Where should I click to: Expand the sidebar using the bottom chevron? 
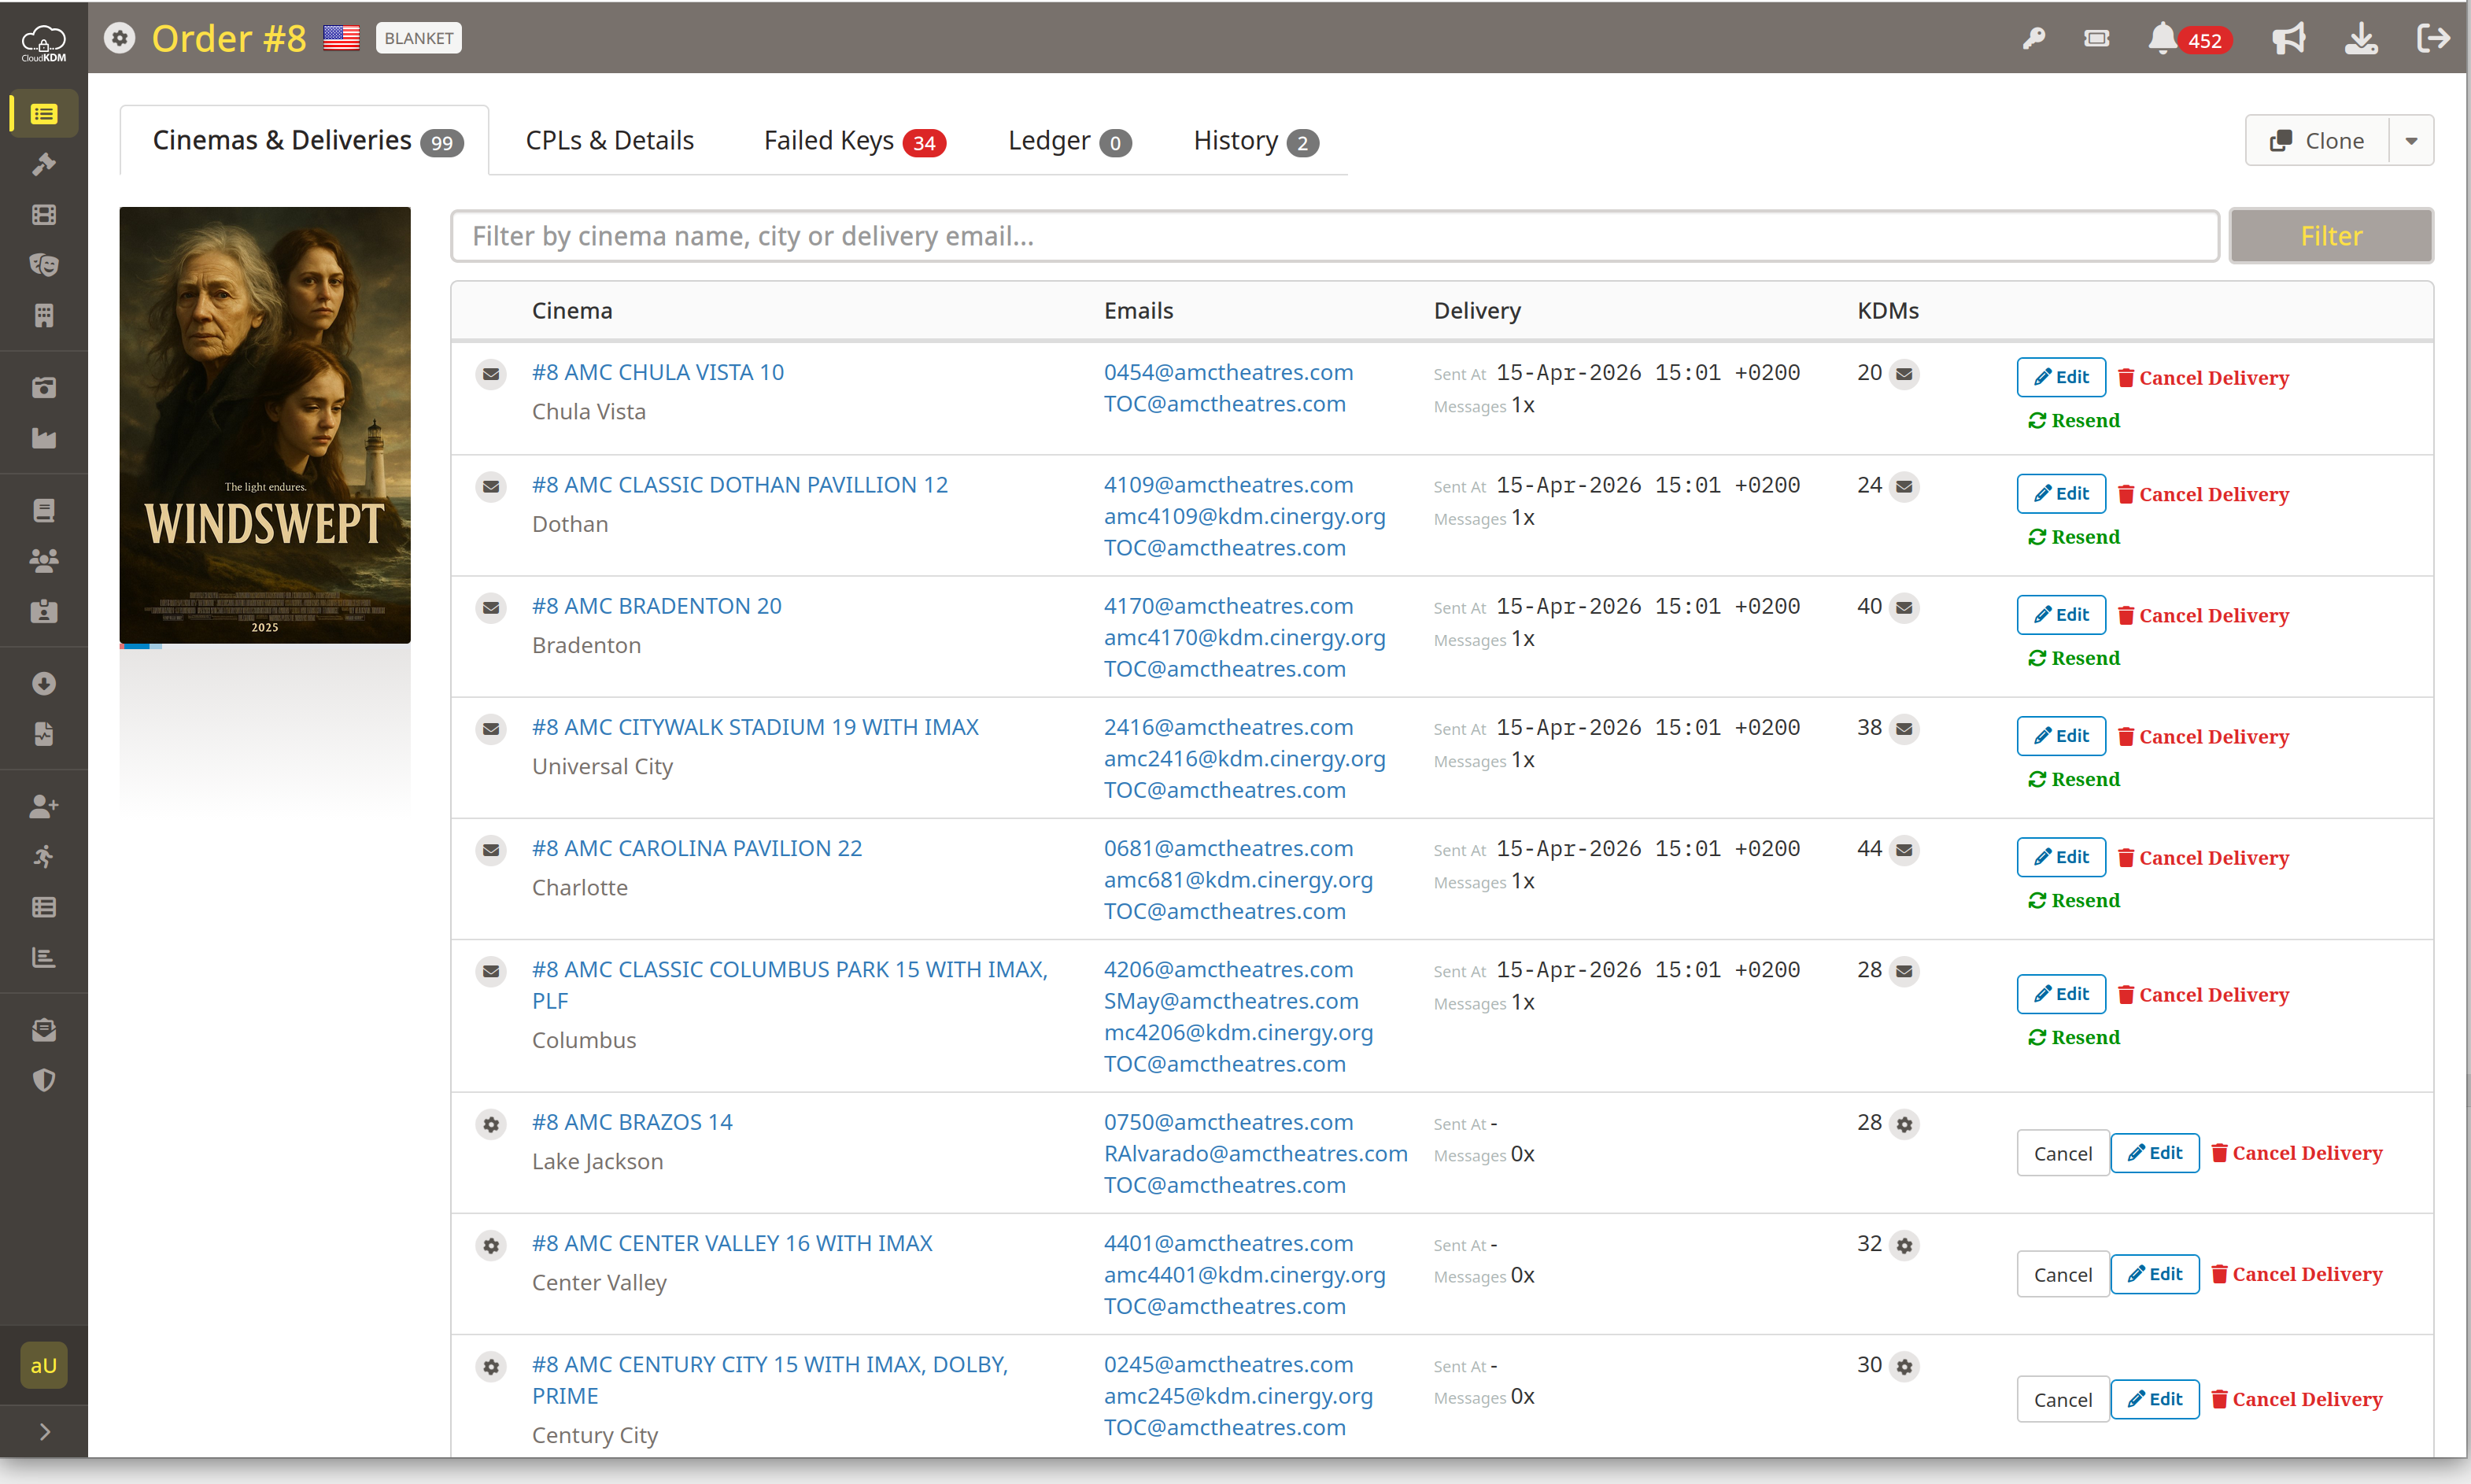pyautogui.click(x=44, y=1431)
